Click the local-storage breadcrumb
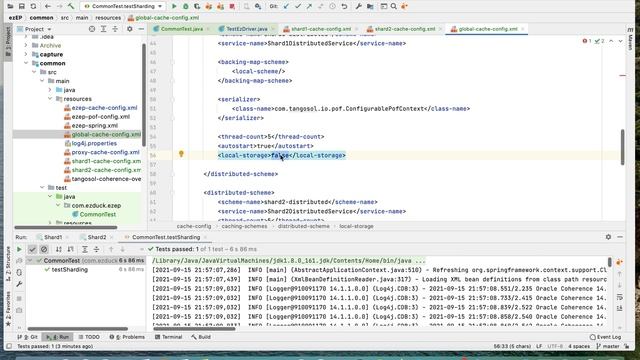 356,226
